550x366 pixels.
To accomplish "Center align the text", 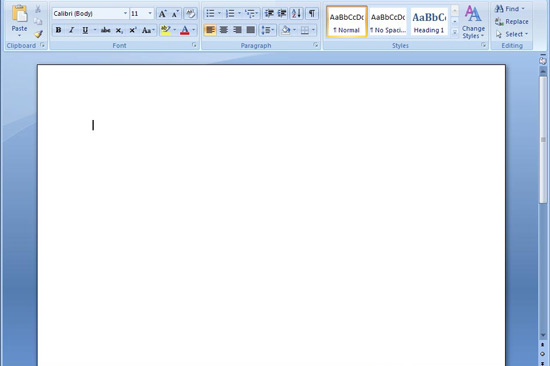I will pos(223,30).
